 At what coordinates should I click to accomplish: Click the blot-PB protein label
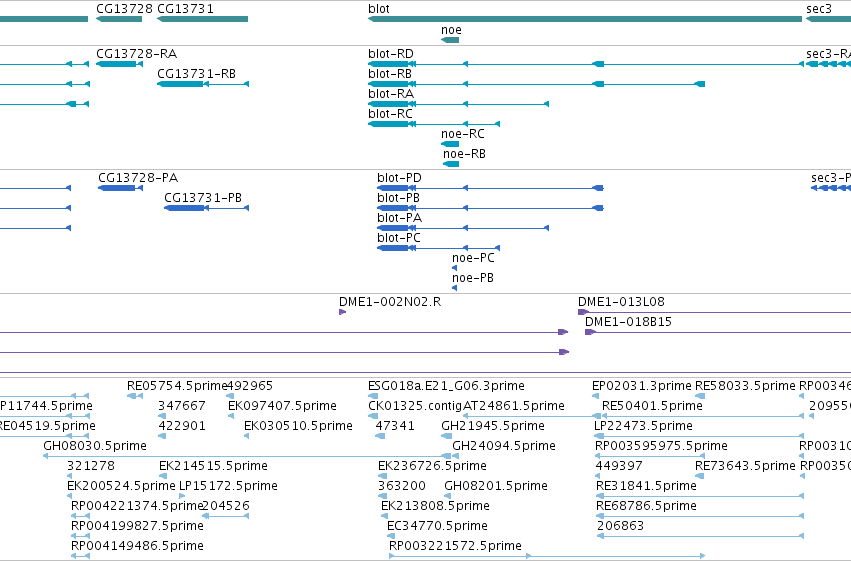click(398, 198)
